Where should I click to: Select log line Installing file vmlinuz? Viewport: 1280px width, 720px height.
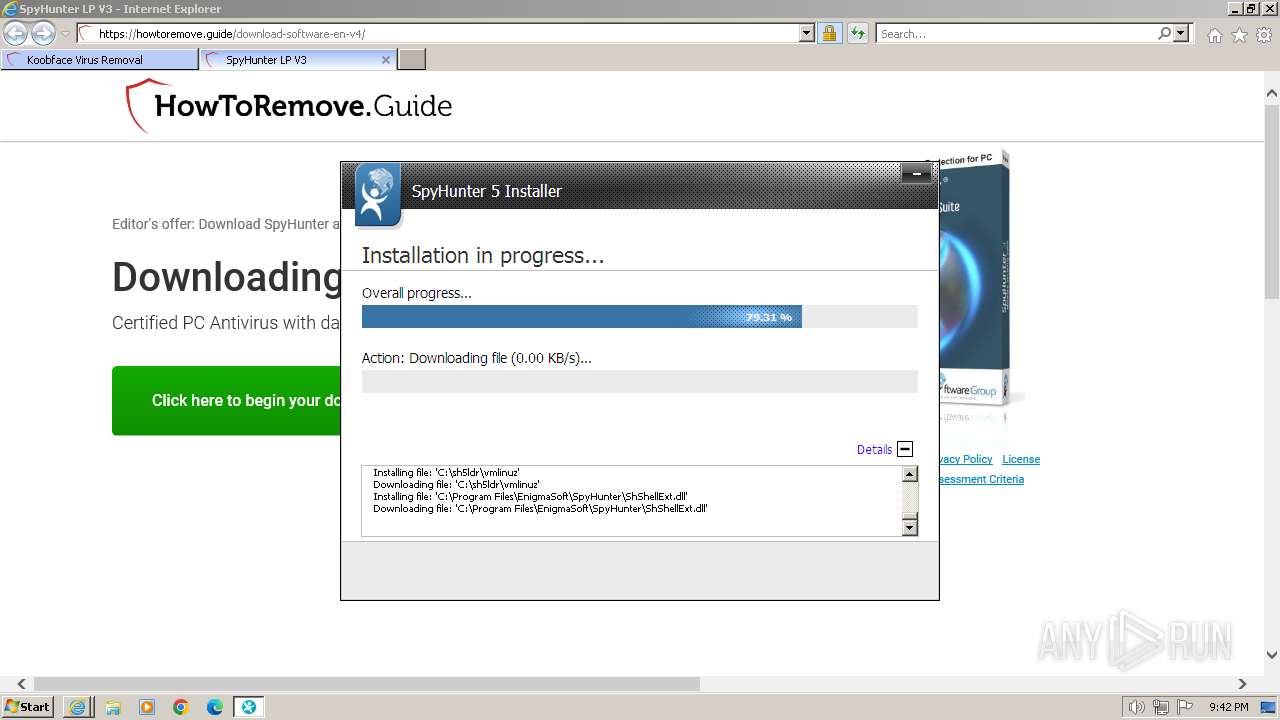446,472
